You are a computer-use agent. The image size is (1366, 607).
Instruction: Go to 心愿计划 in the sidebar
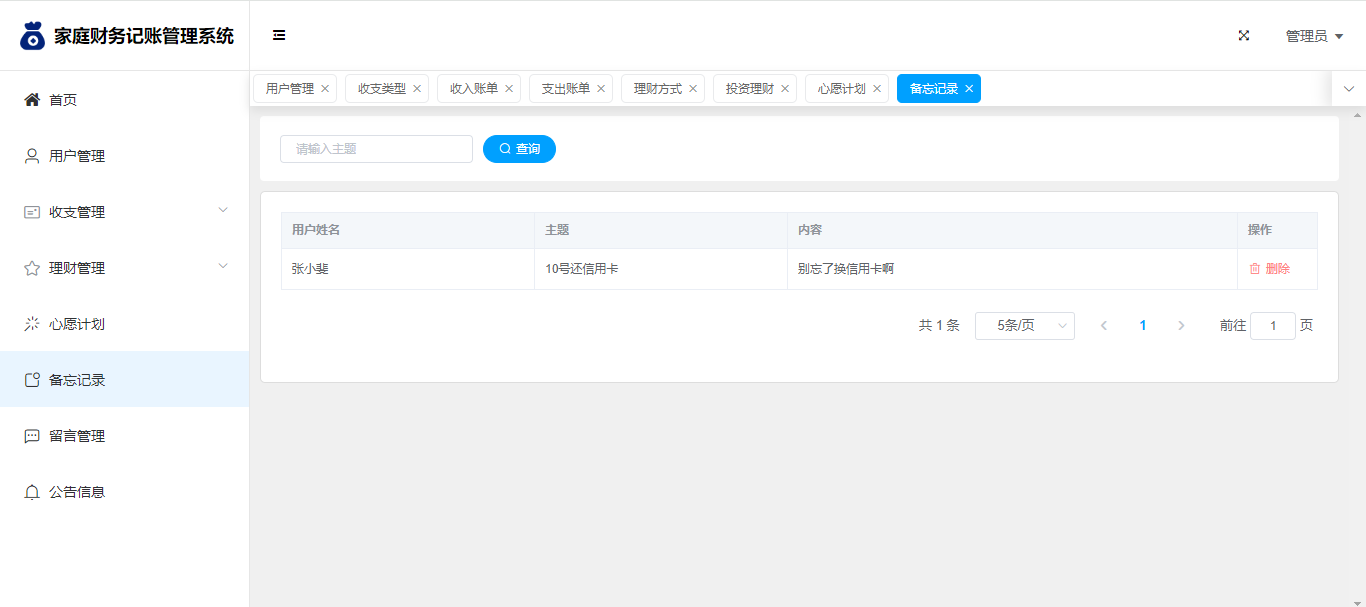pyautogui.click(x=76, y=324)
